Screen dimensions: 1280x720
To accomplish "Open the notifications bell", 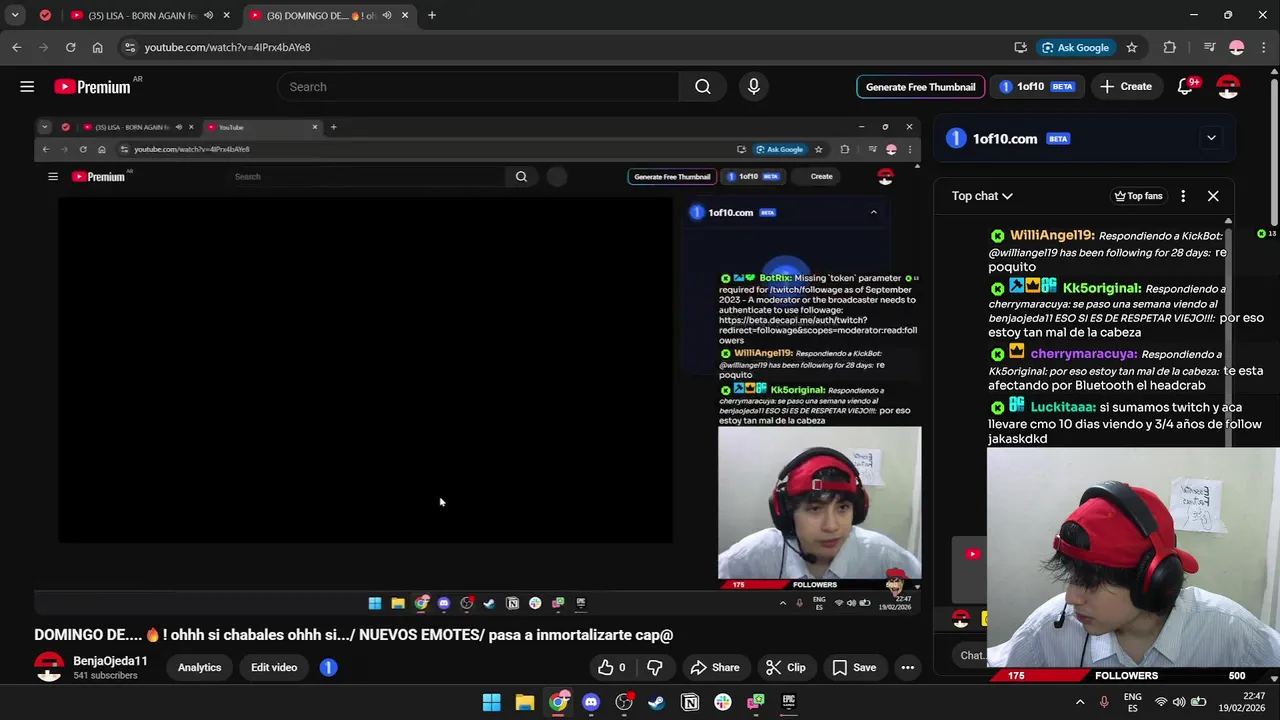I will (x=1185, y=87).
